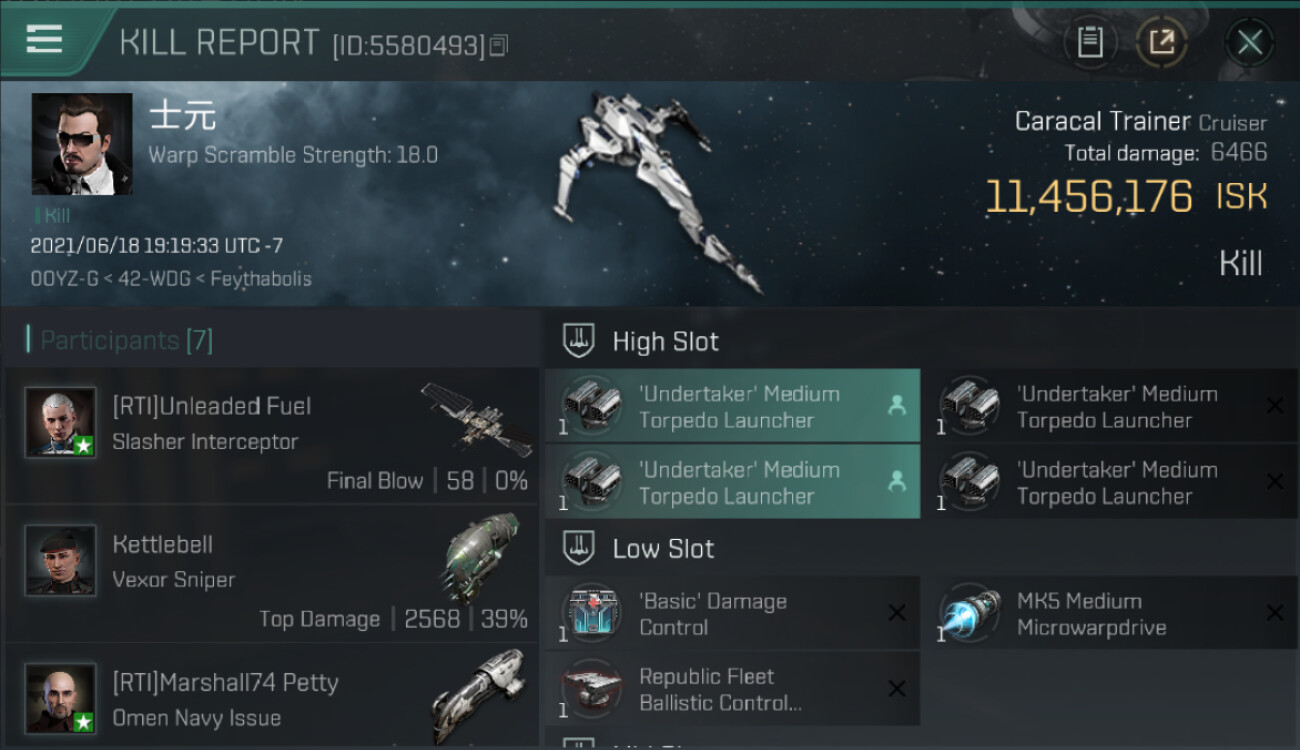Open the clipboard notes icon
The width and height of the screenshot is (1300, 750).
click(x=1090, y=42)
